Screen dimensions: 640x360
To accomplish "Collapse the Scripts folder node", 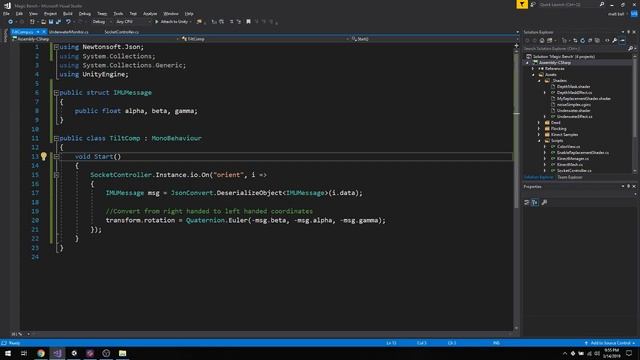I will (539, 141).
